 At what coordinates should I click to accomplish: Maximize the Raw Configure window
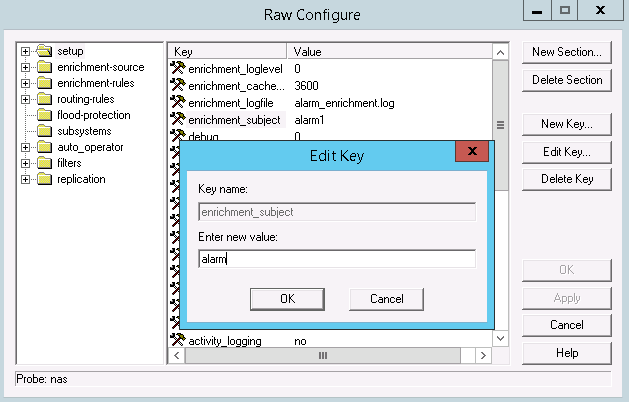565,10
